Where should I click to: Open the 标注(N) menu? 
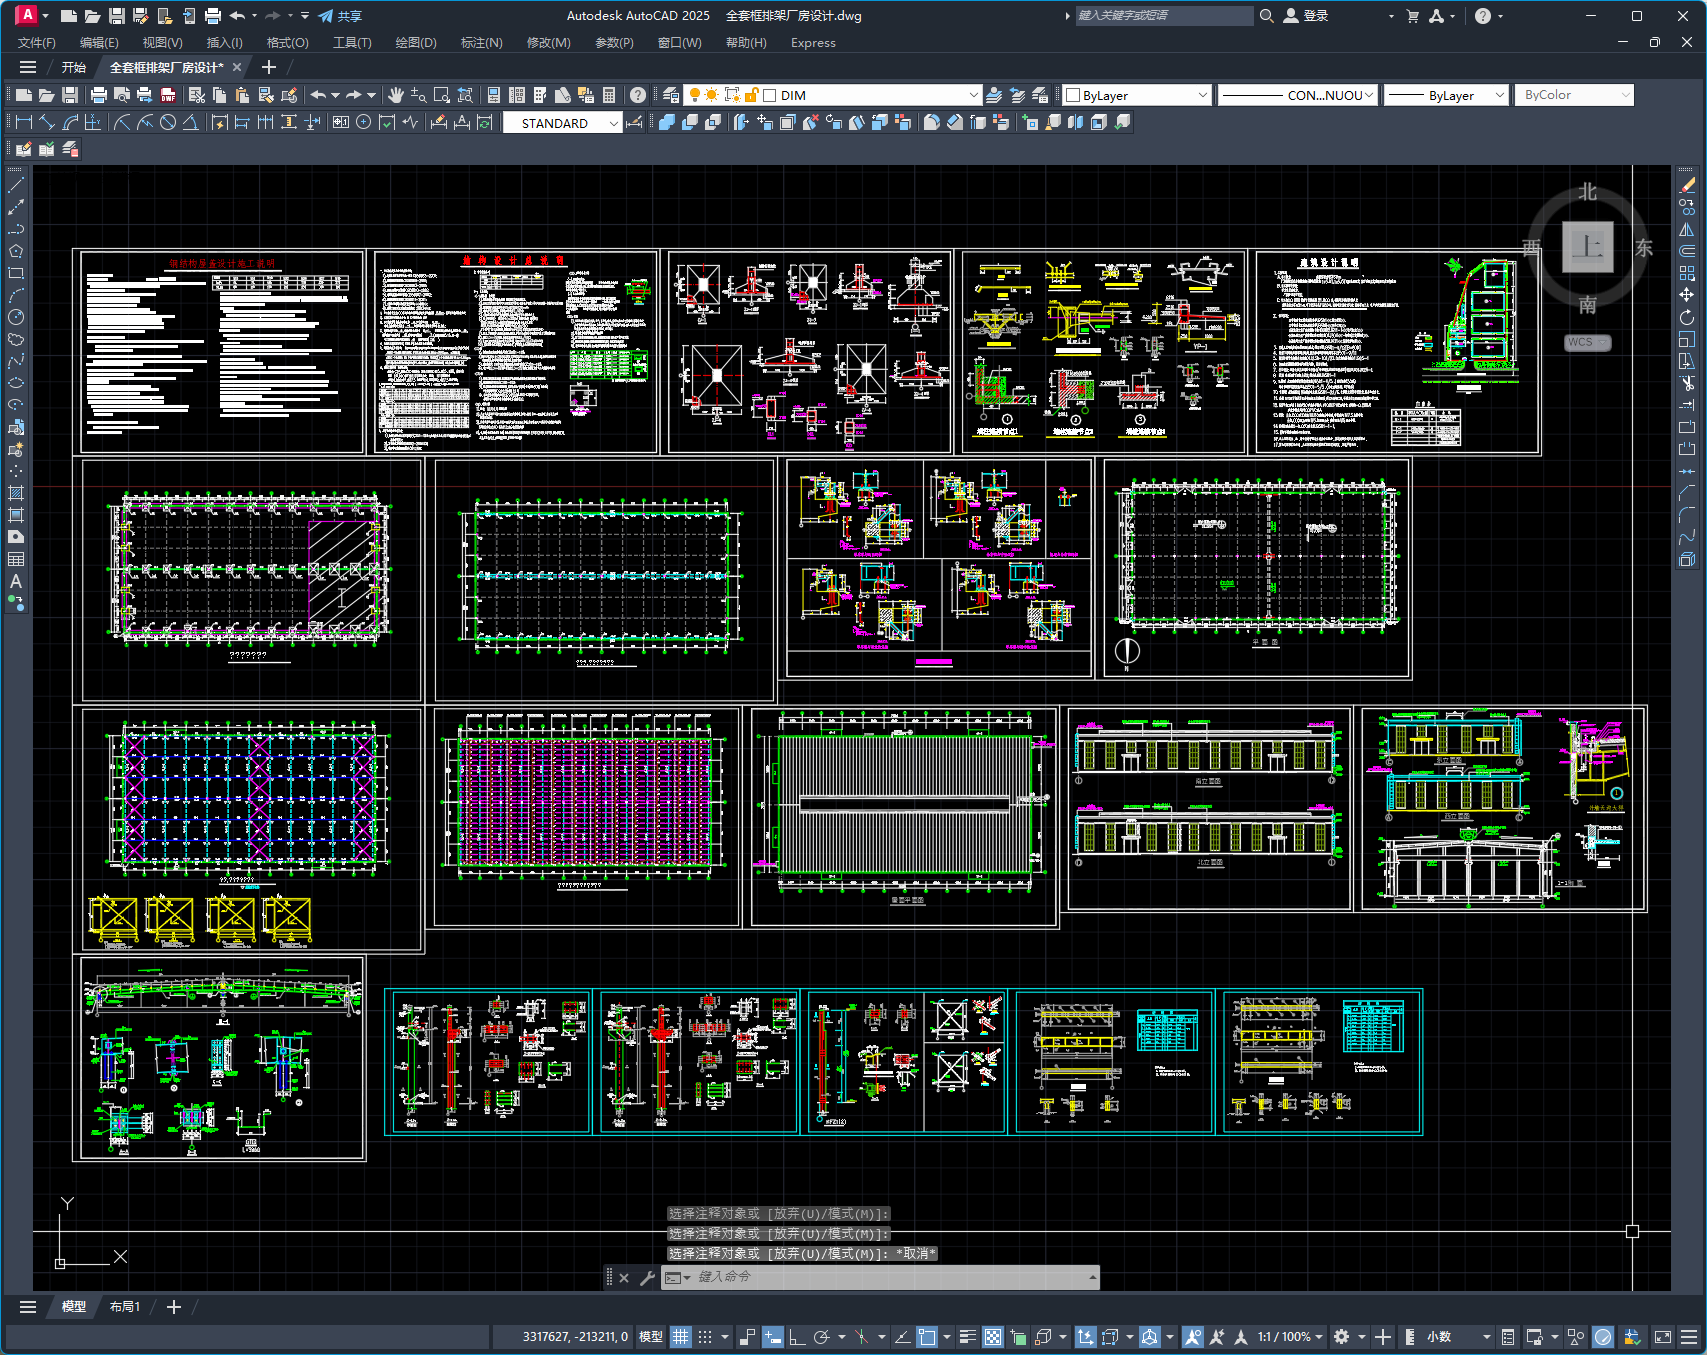(x=481, y=43)
